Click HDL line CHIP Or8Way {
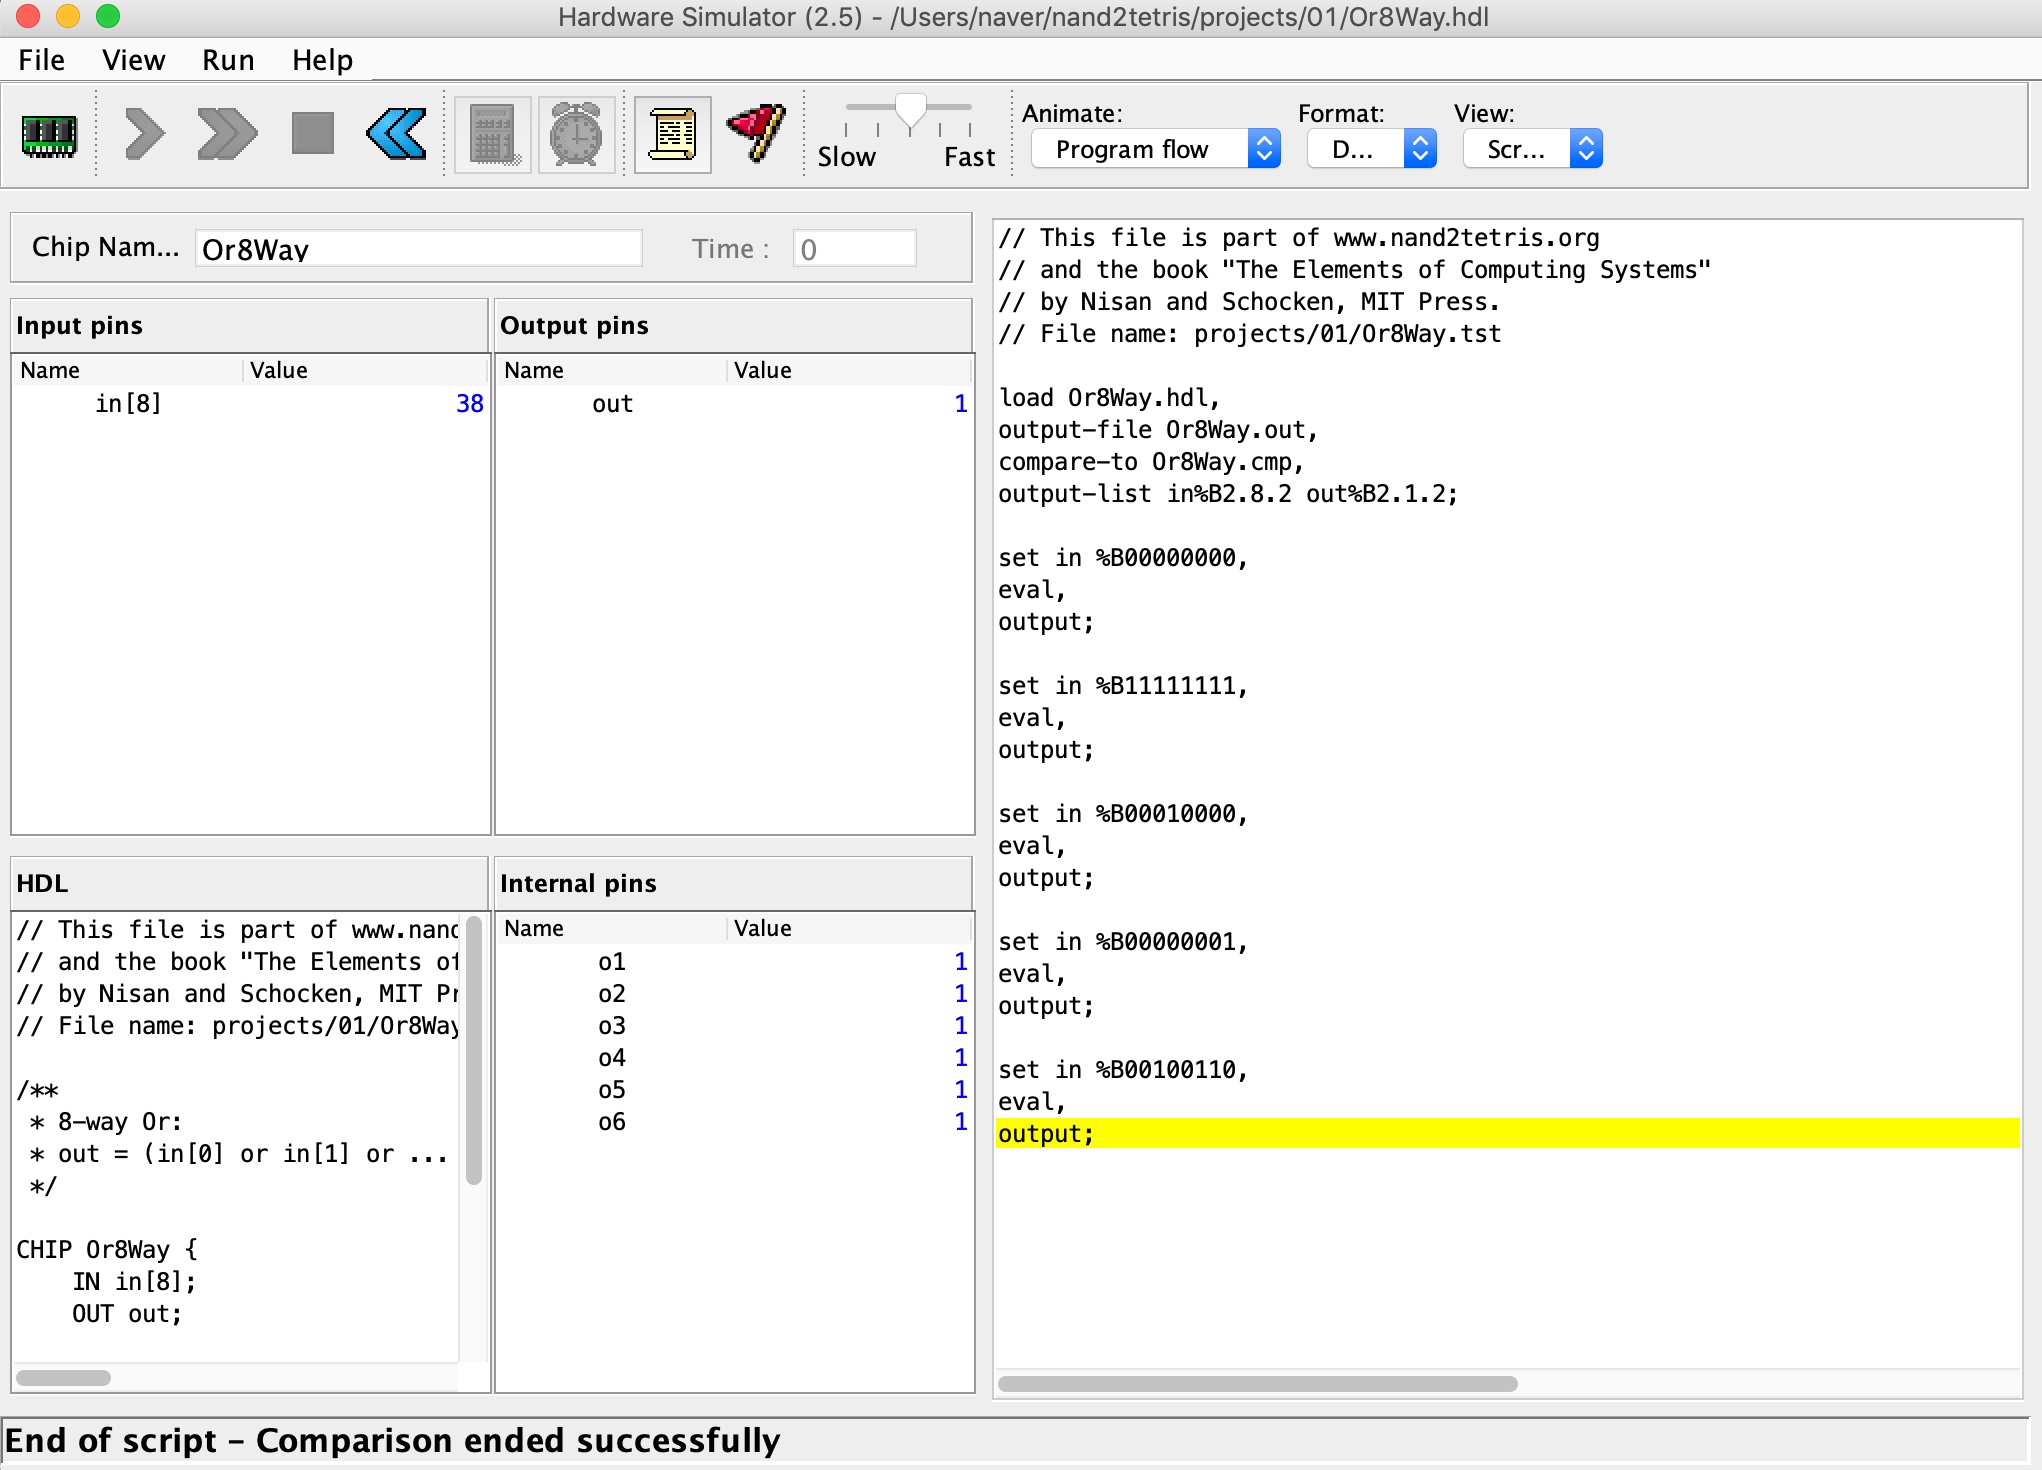 (x=107, y=1249)
